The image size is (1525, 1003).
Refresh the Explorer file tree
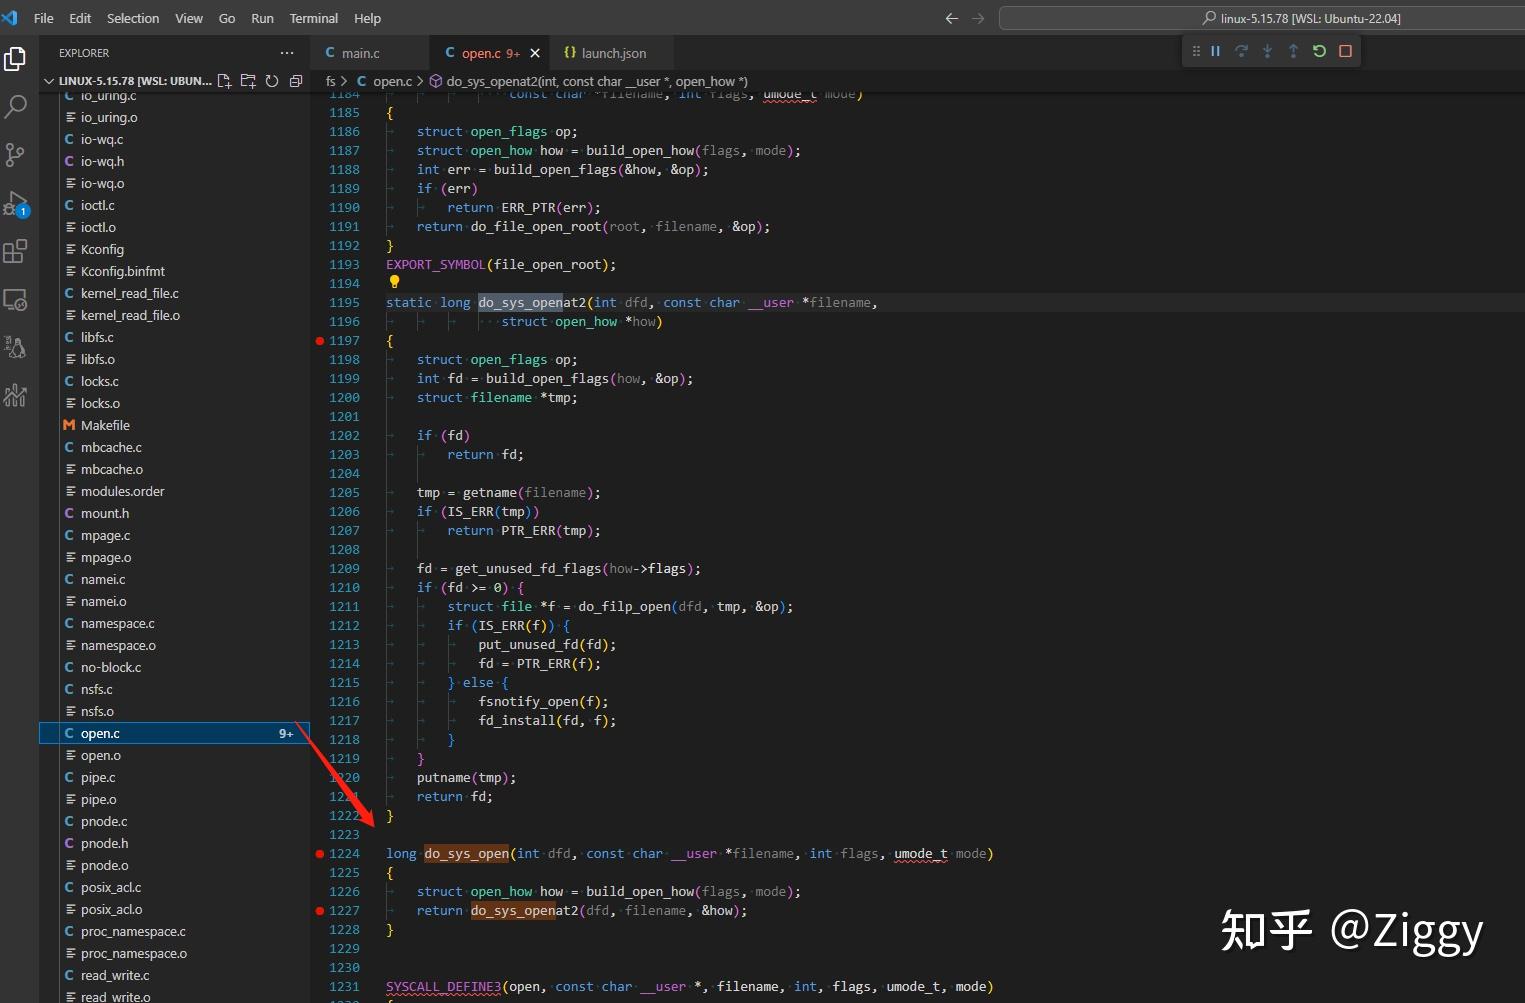(x=272, y=81)
